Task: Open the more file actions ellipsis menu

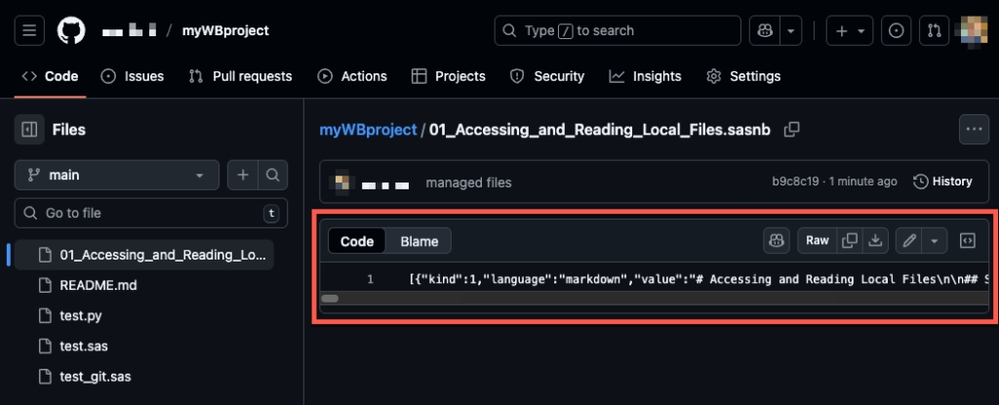Action: click(974, 130)
